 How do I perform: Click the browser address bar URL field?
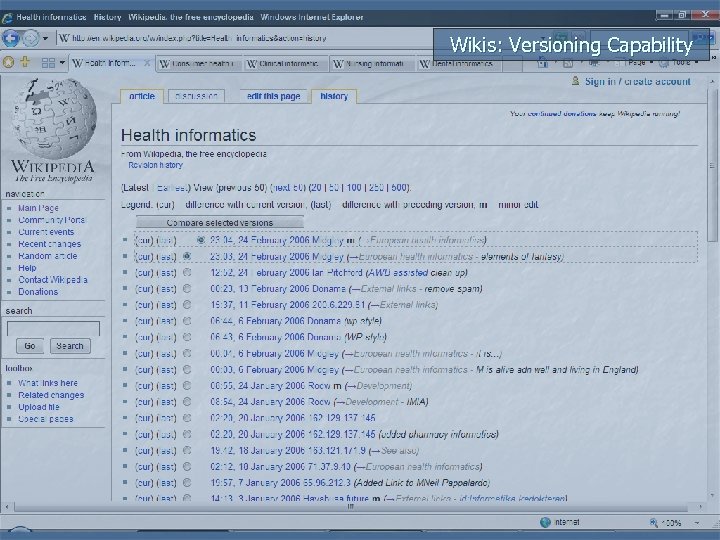coord(248,38)
